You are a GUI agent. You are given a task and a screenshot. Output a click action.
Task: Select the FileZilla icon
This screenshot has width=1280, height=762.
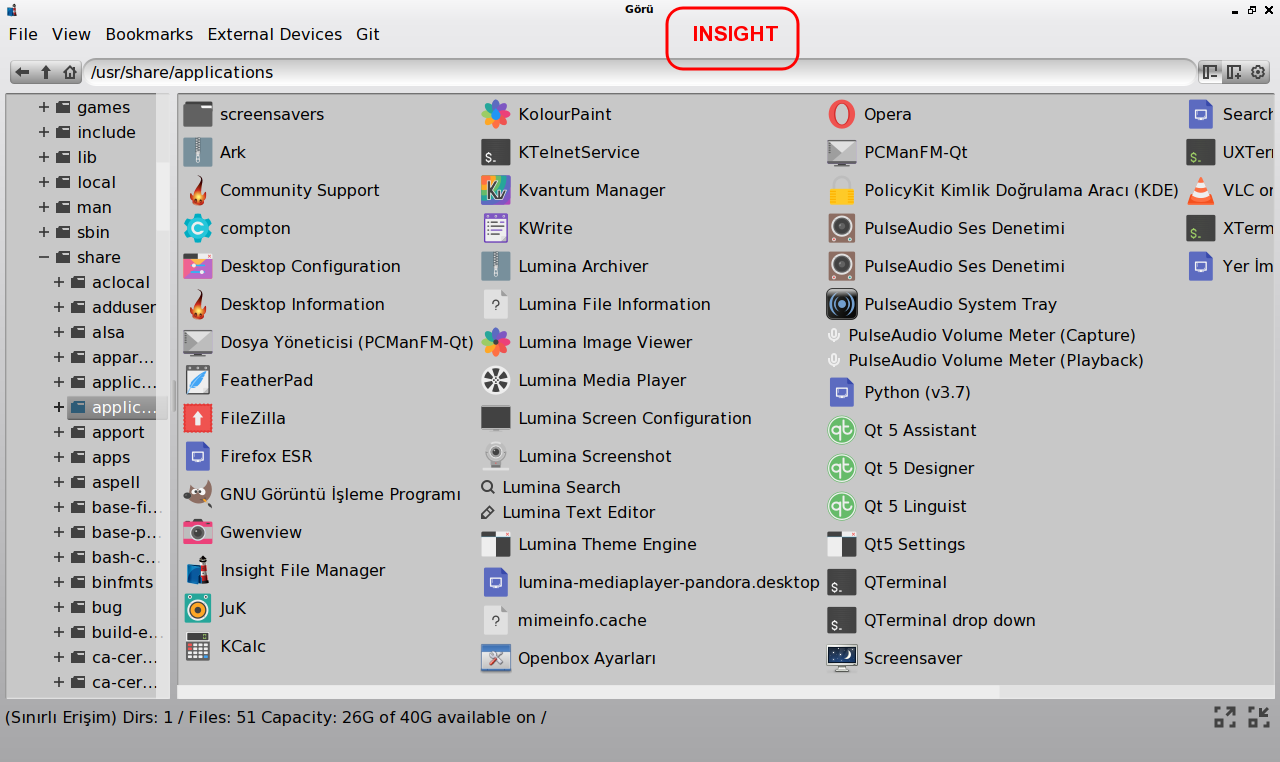[198, 418]
